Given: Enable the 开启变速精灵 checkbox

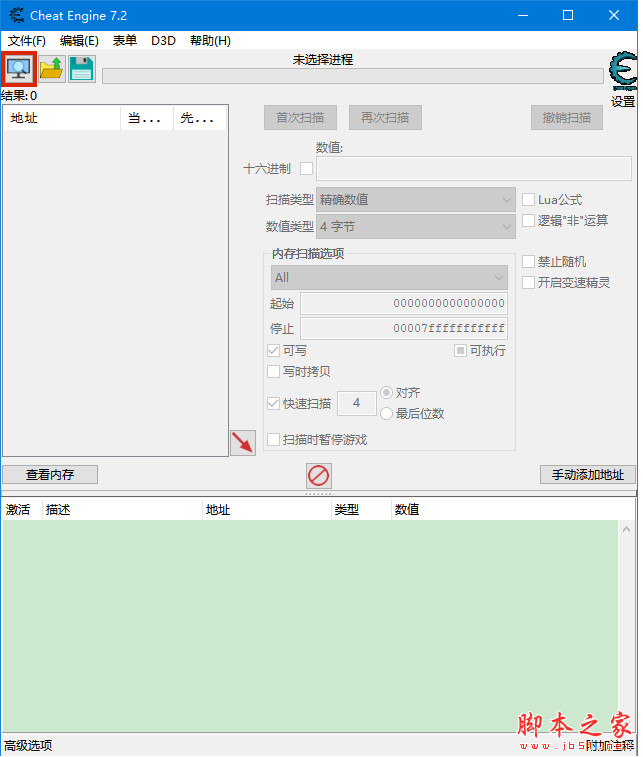Looking at the screenshot, I should coord(529,282).
